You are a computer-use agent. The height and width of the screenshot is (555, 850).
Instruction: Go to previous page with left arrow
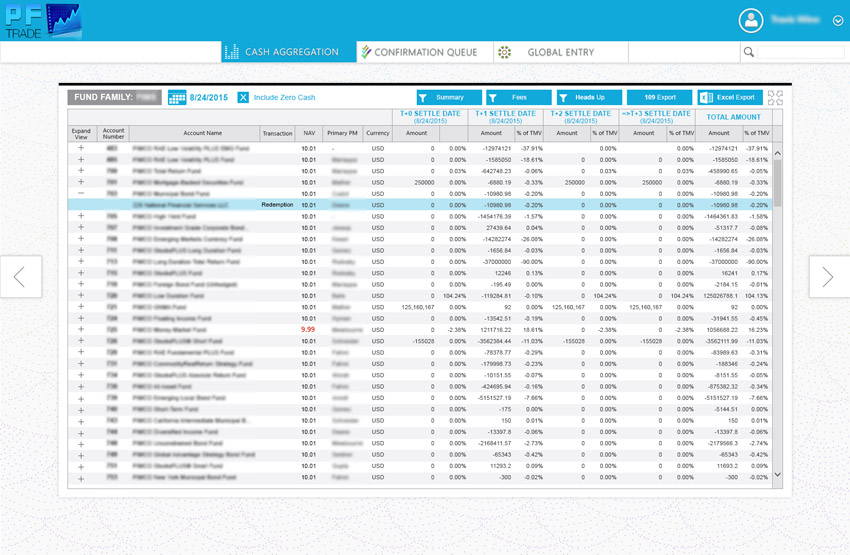click(20, 277)
